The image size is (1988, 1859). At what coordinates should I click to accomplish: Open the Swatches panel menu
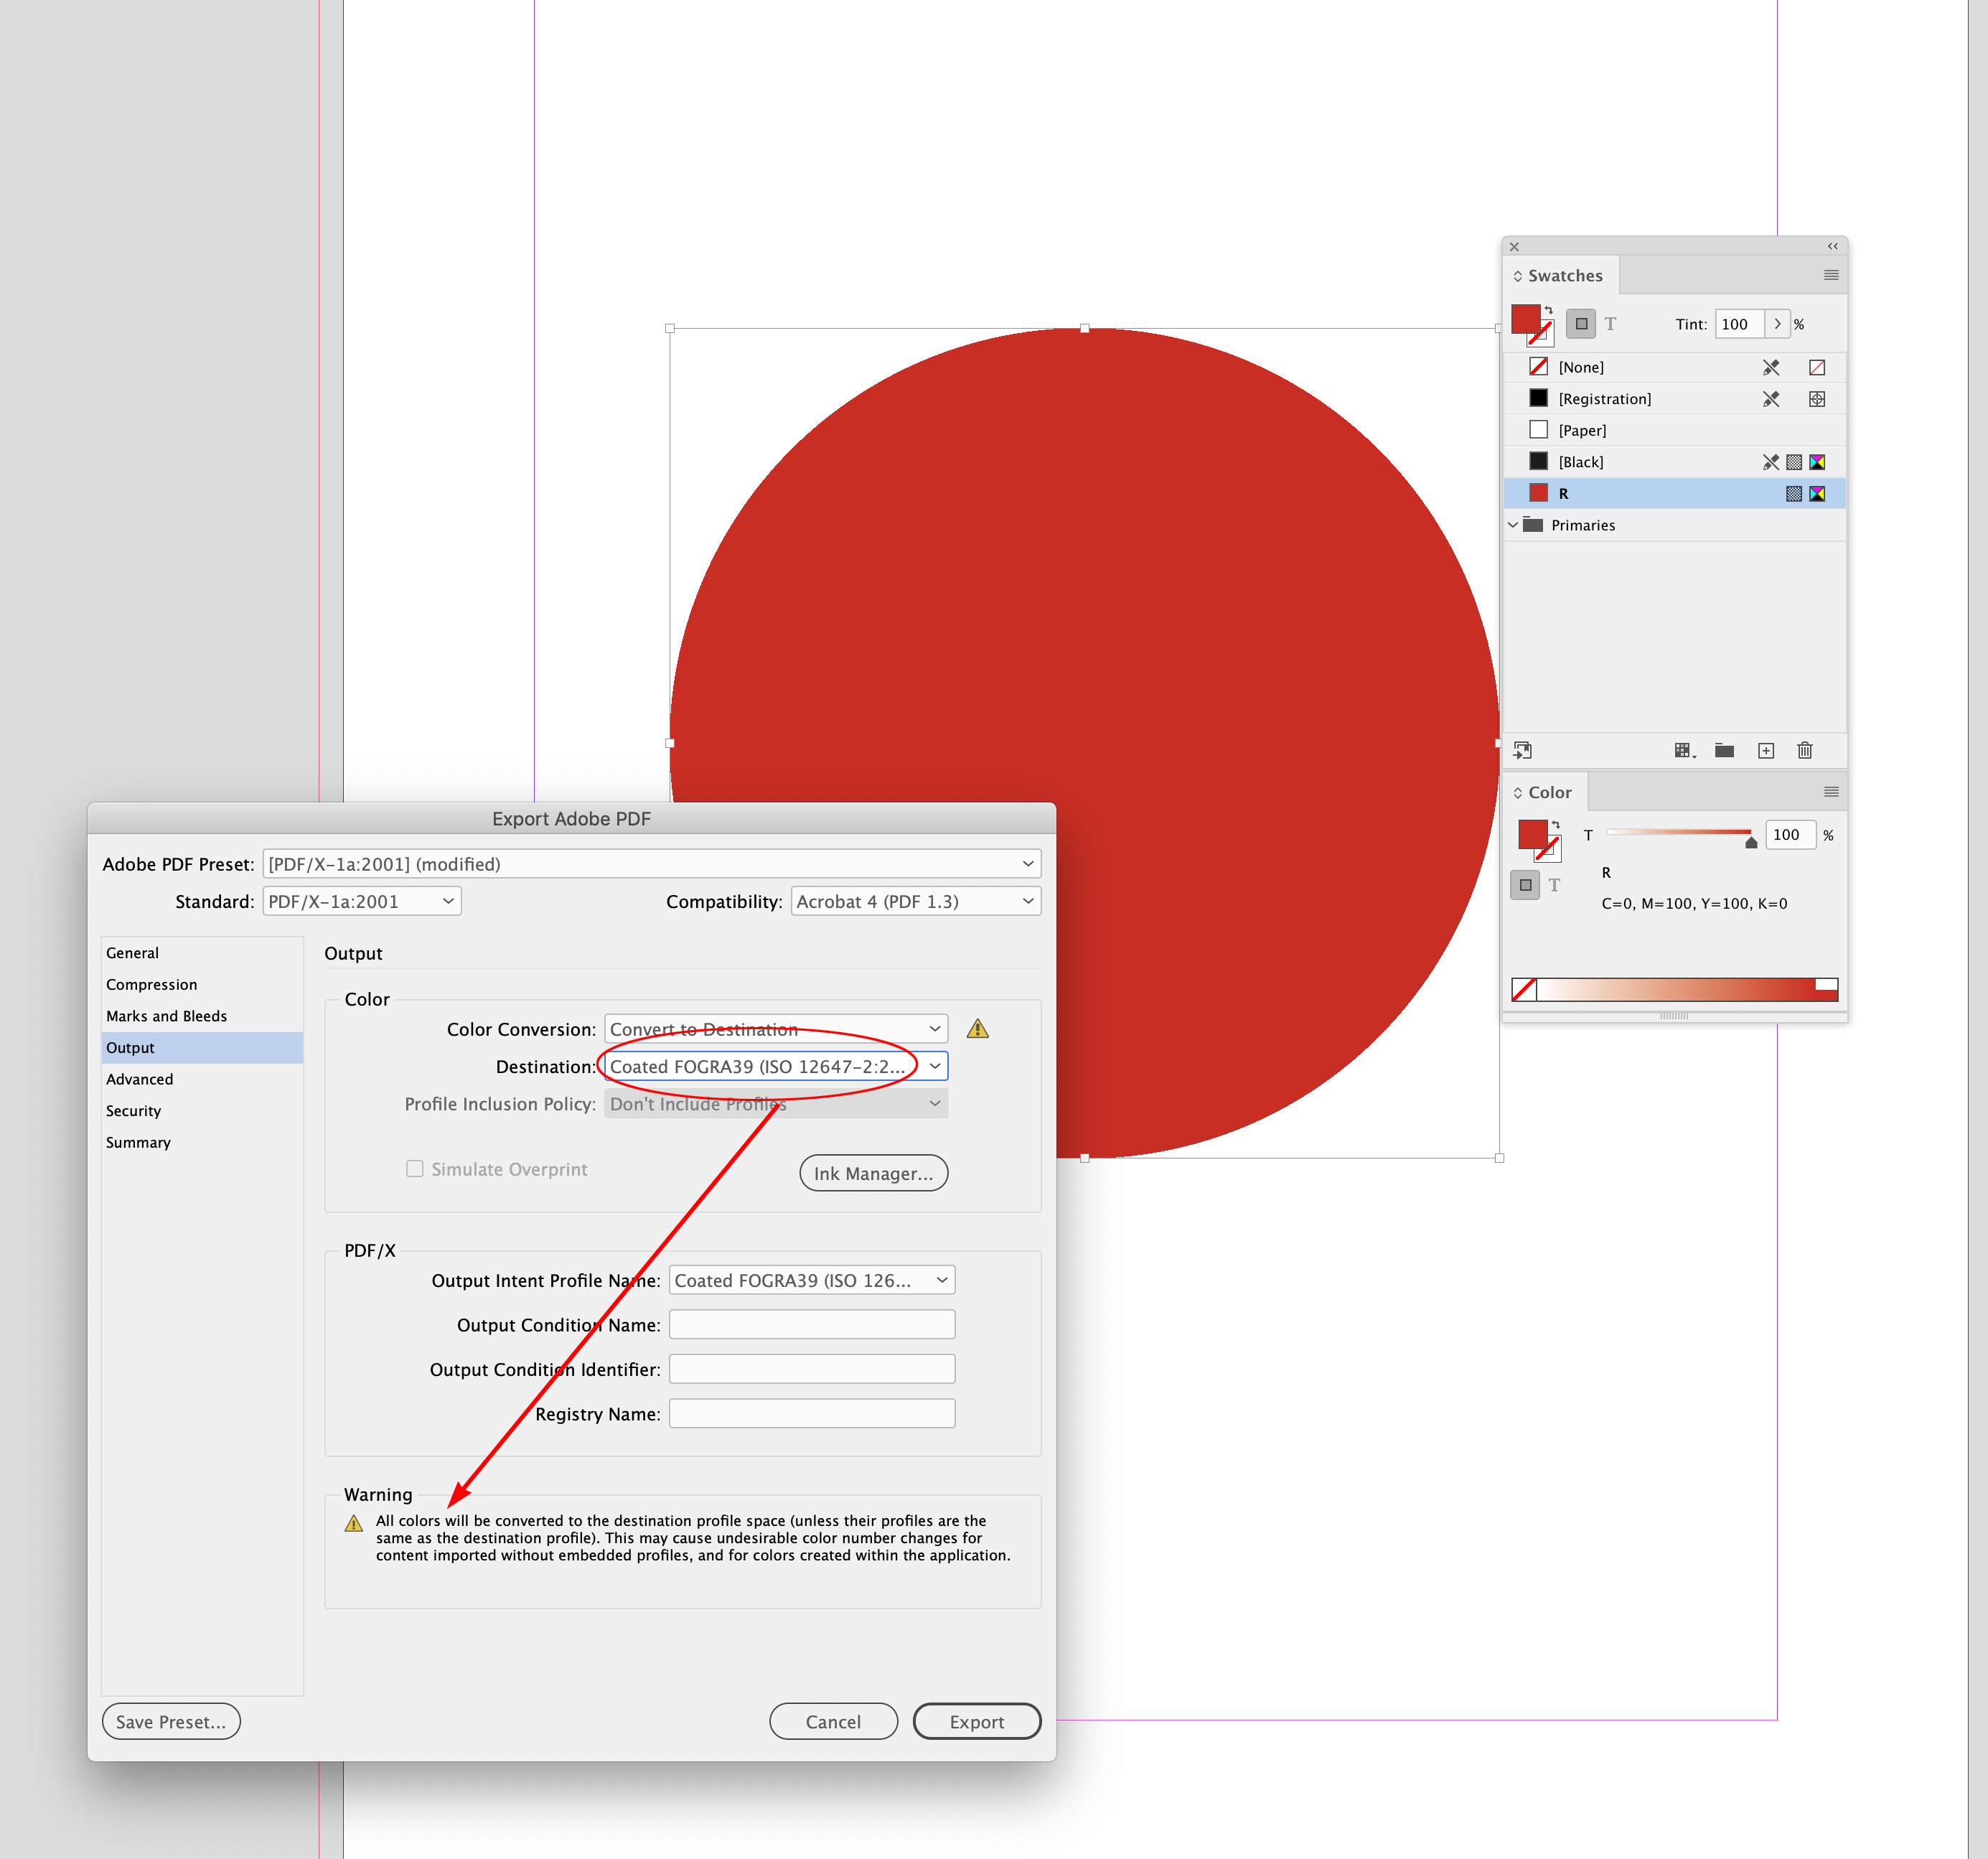tap(1831, 275)
